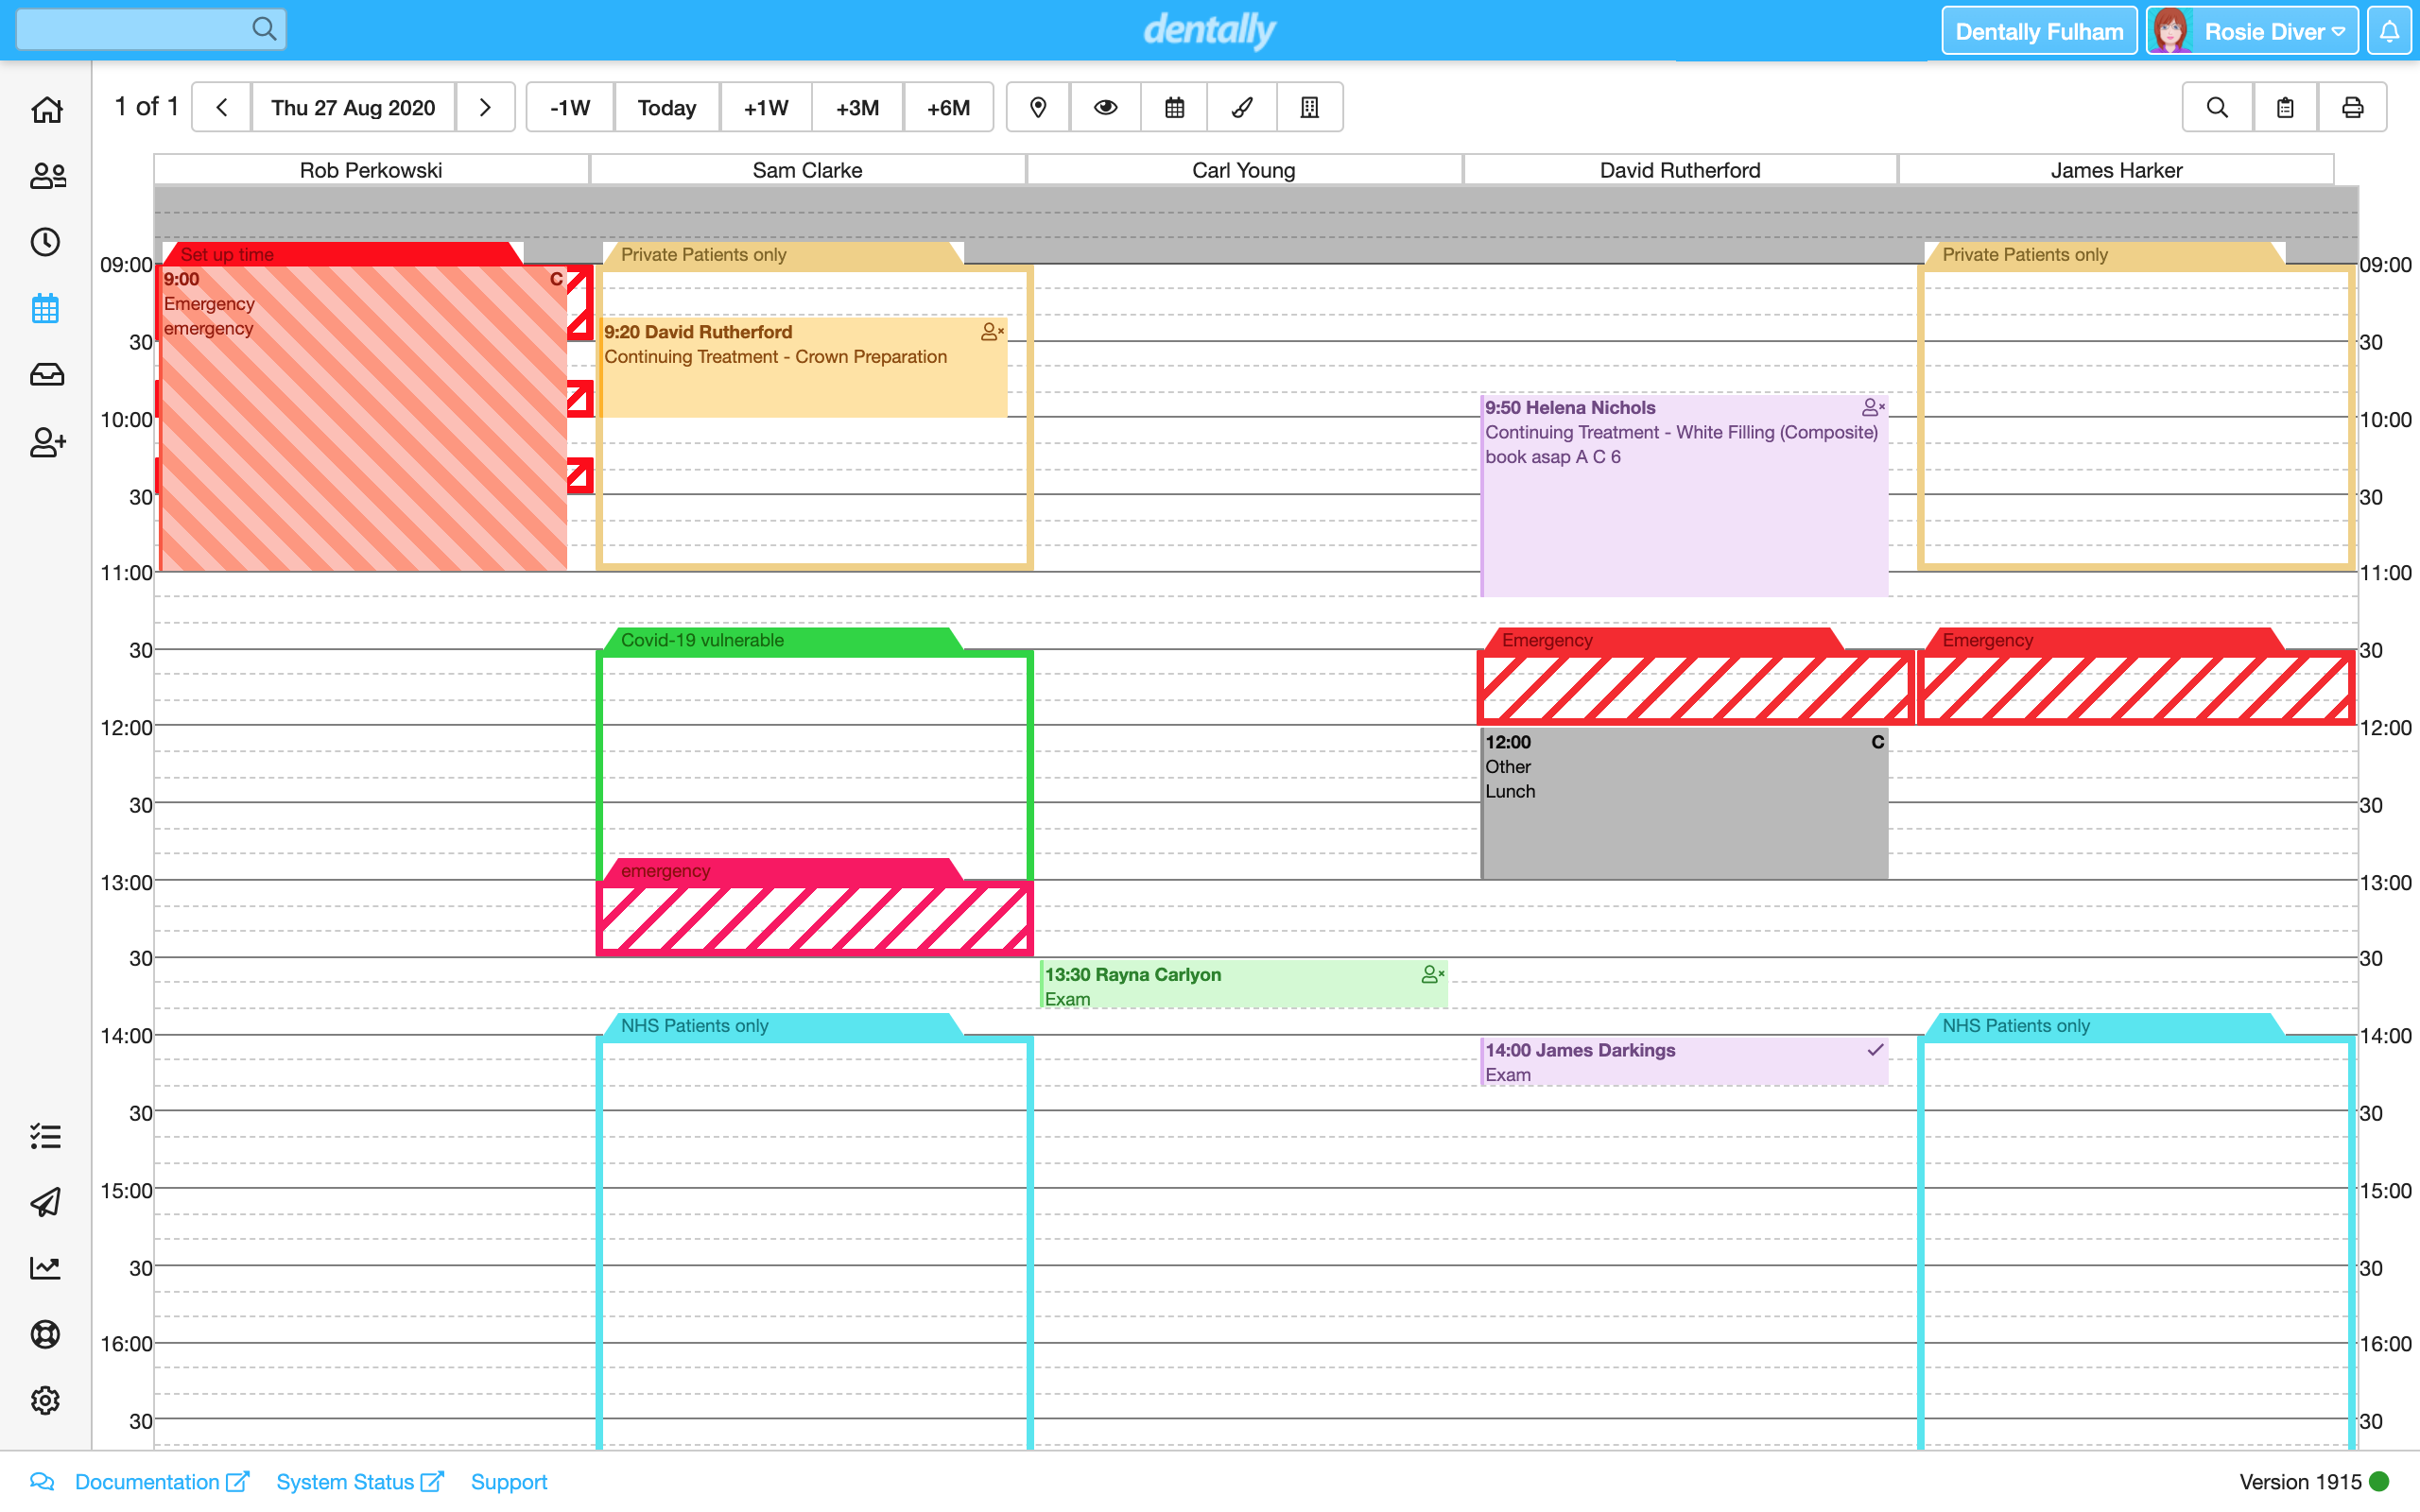2420x1512 pixels.
Task: Click the Today button
Action: [x=666, y=107]
